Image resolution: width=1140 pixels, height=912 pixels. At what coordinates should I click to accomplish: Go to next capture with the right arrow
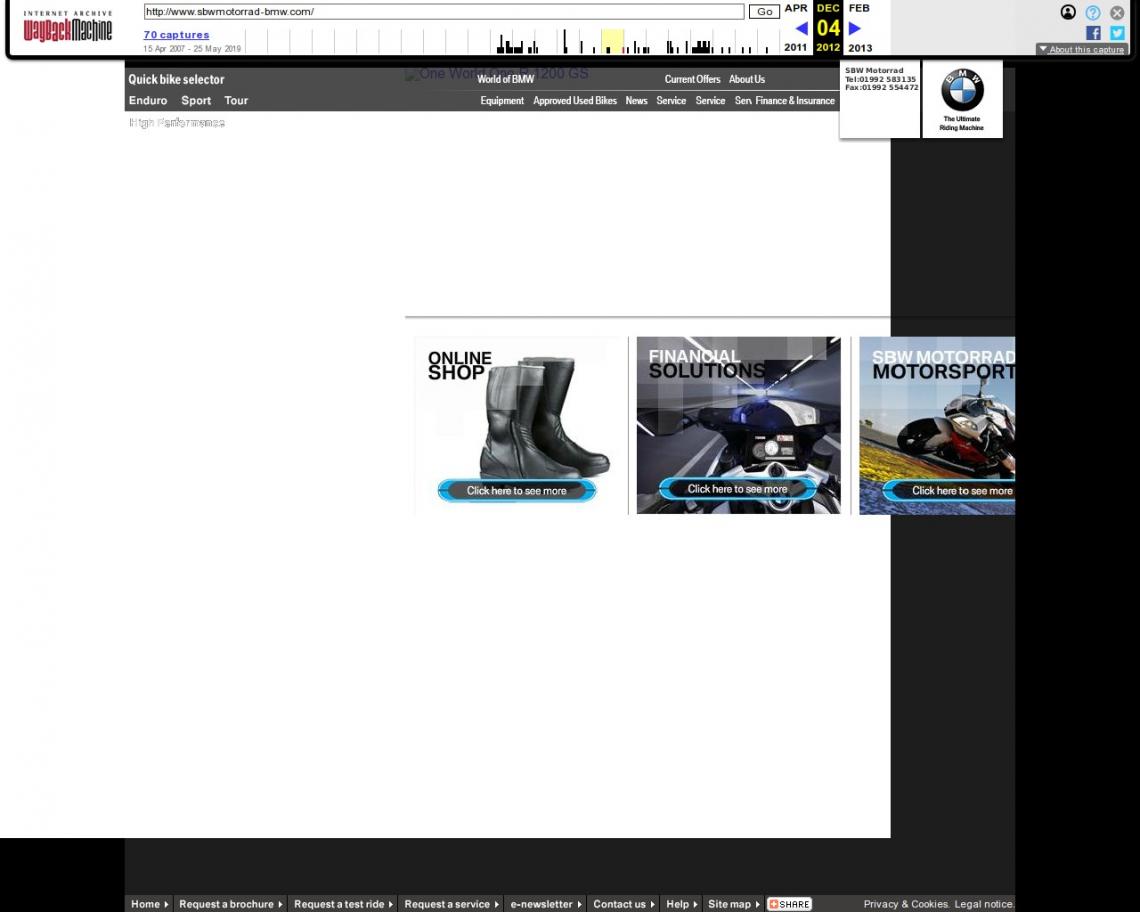855,28
